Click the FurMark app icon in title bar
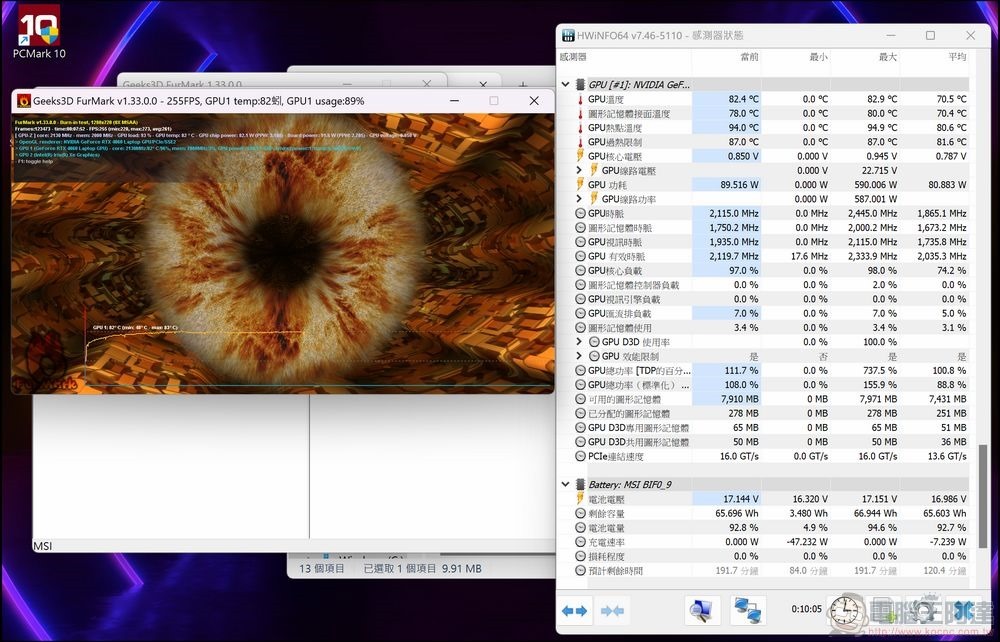 tap(24, 101)
